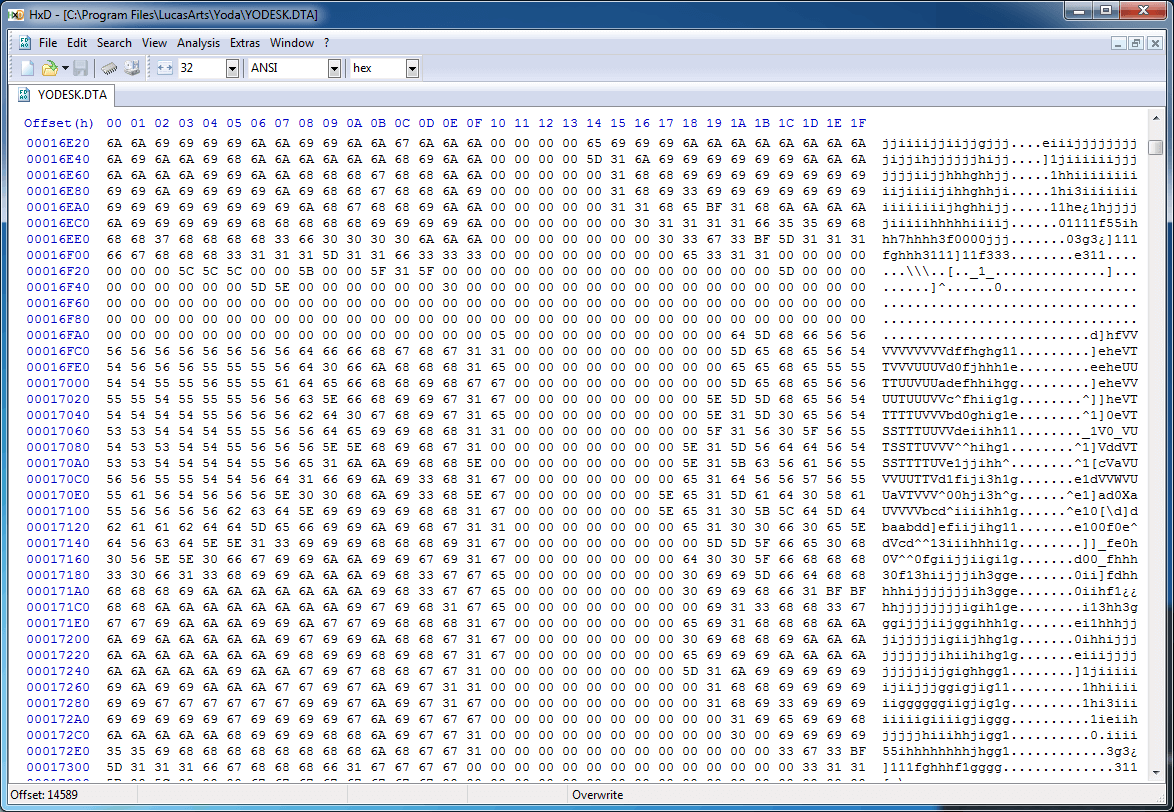The image size is (1174, 812).
Task: Expand the hex offset base dropdown
Action: (412, 68)
